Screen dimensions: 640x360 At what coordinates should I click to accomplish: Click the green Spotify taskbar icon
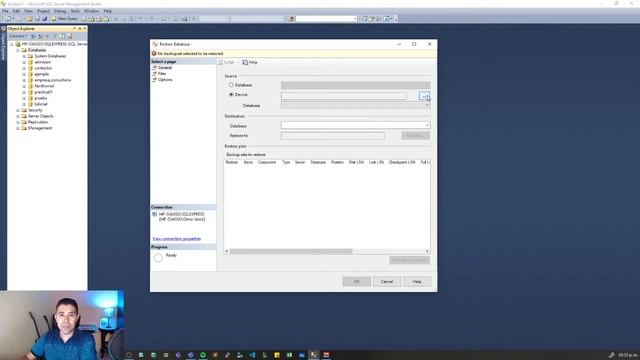(203, 355)
